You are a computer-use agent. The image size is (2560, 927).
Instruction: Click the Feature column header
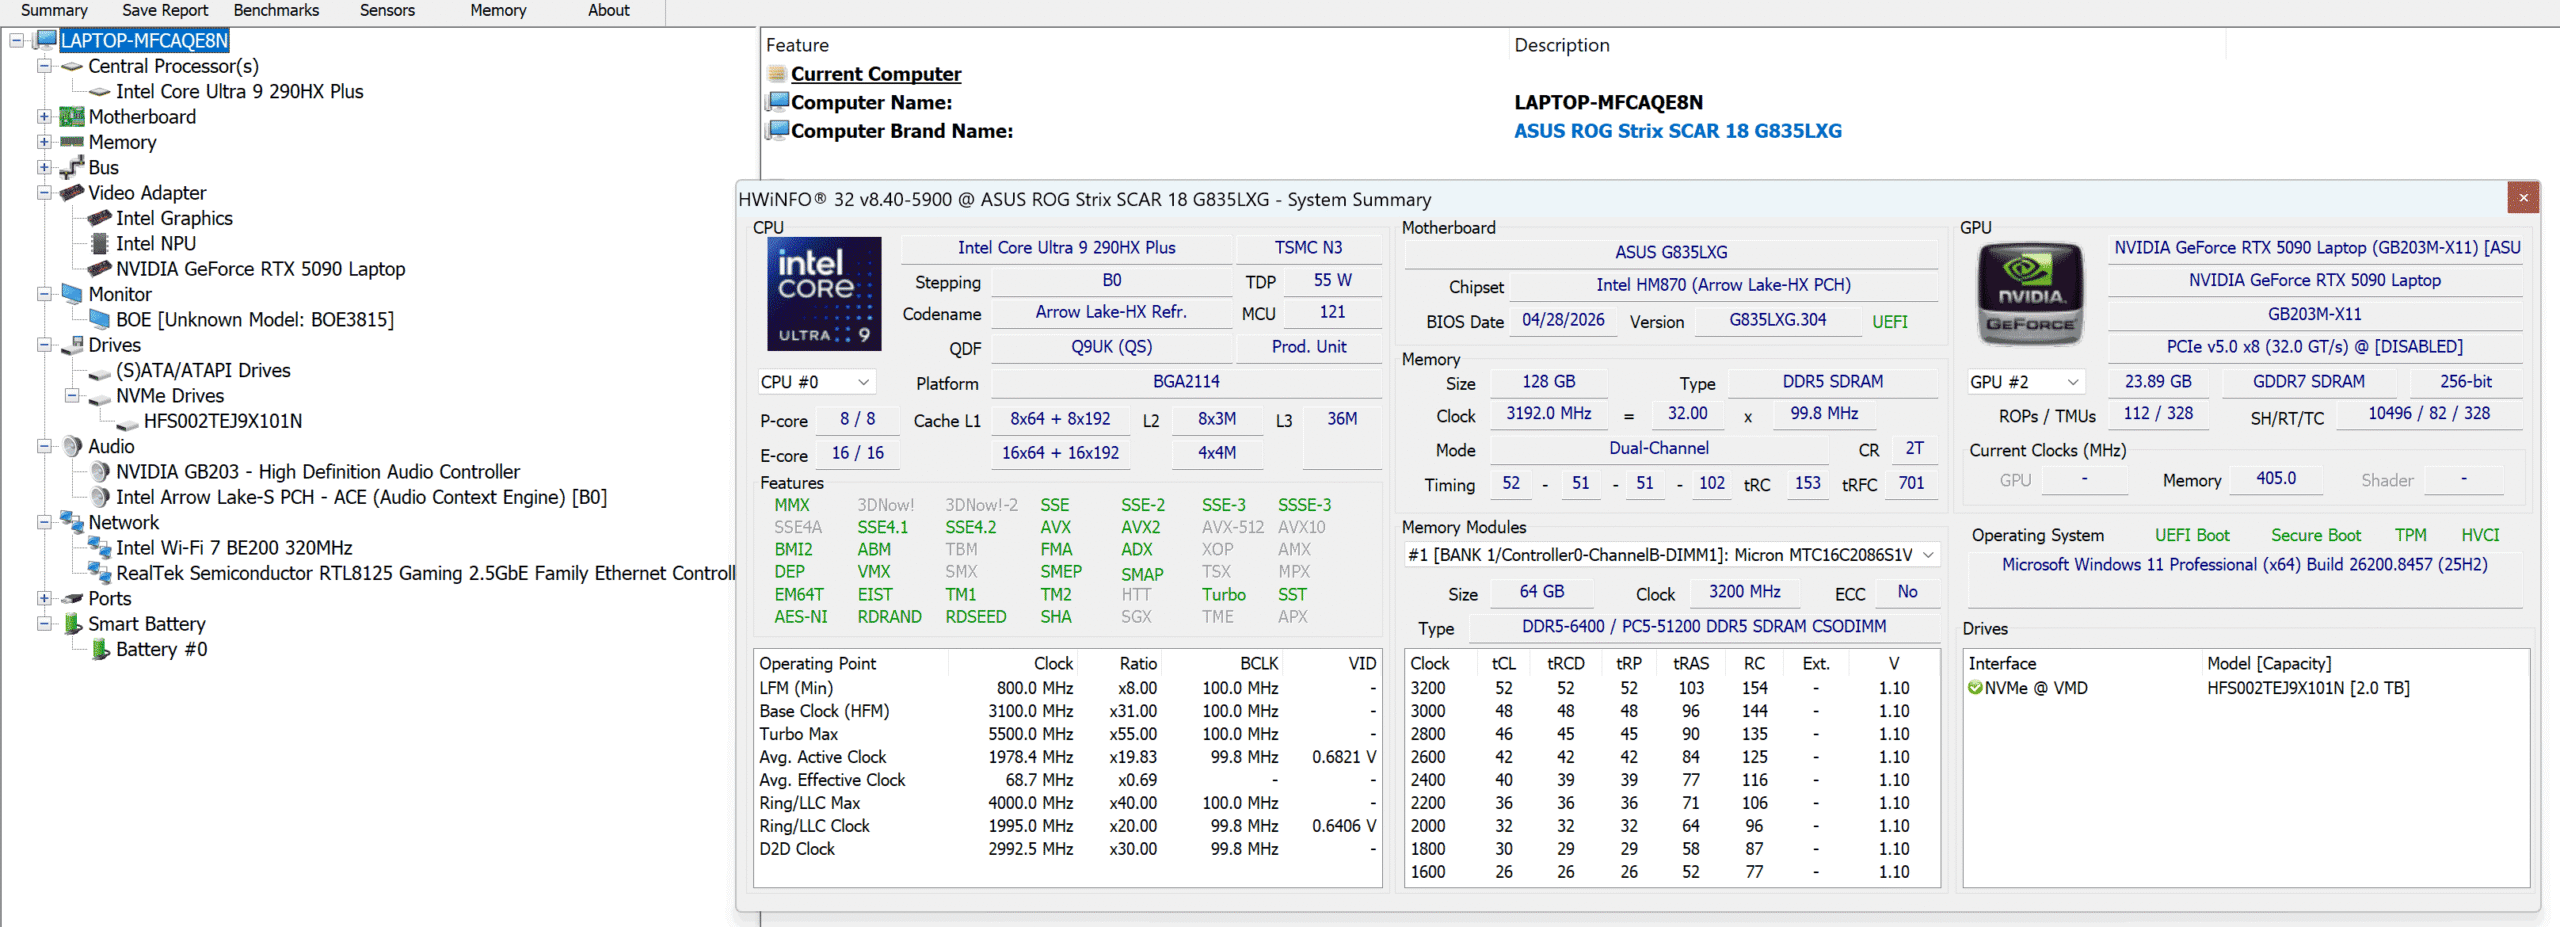pos(797,45)
